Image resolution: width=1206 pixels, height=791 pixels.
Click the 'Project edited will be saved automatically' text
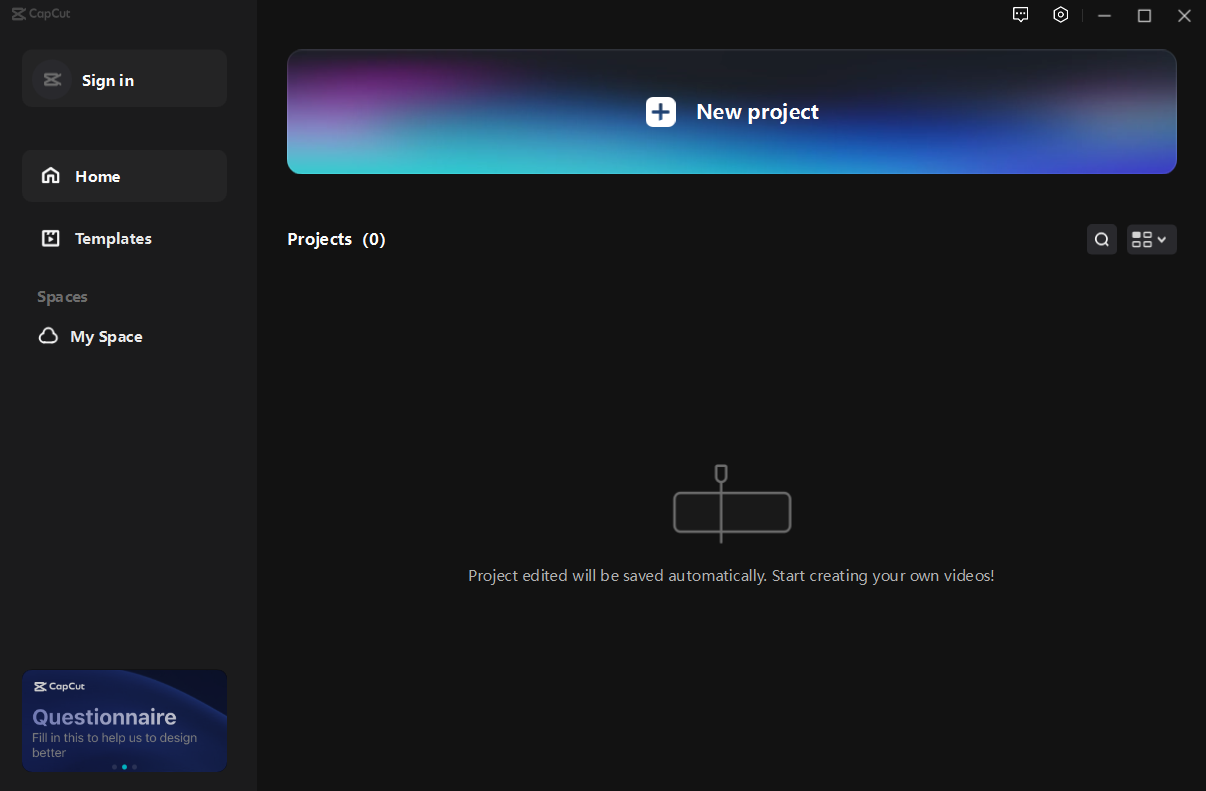tap(731, 576)
